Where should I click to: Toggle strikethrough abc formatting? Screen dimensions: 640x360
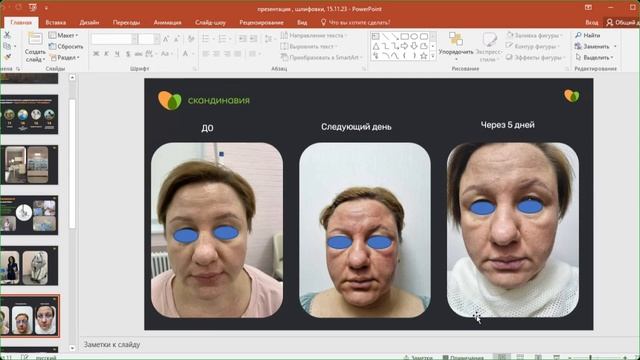138,53
